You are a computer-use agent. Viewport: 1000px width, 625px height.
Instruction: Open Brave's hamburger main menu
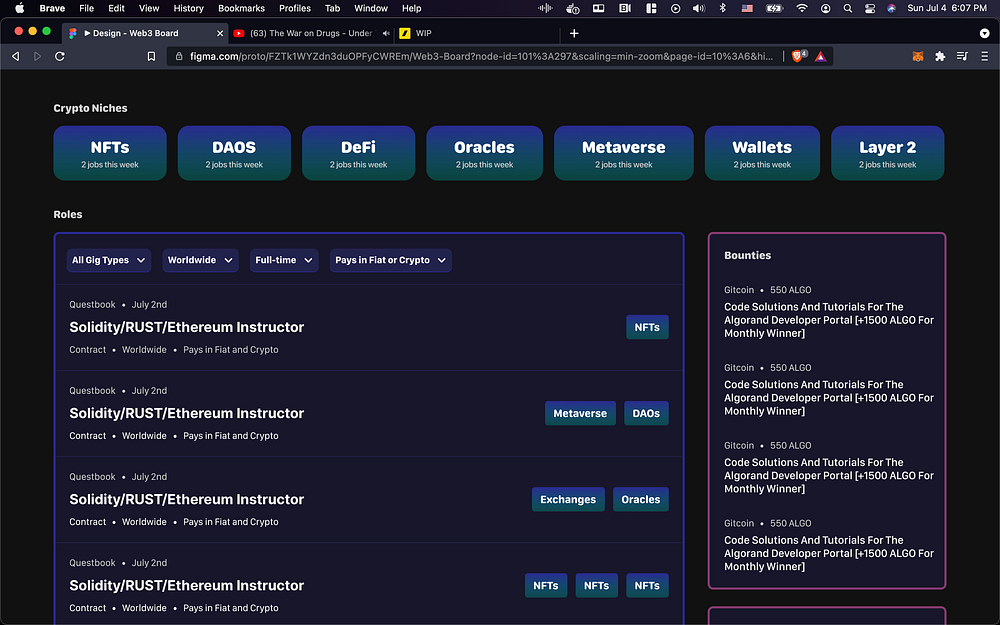pyautogui.click(x=985, y=56)
